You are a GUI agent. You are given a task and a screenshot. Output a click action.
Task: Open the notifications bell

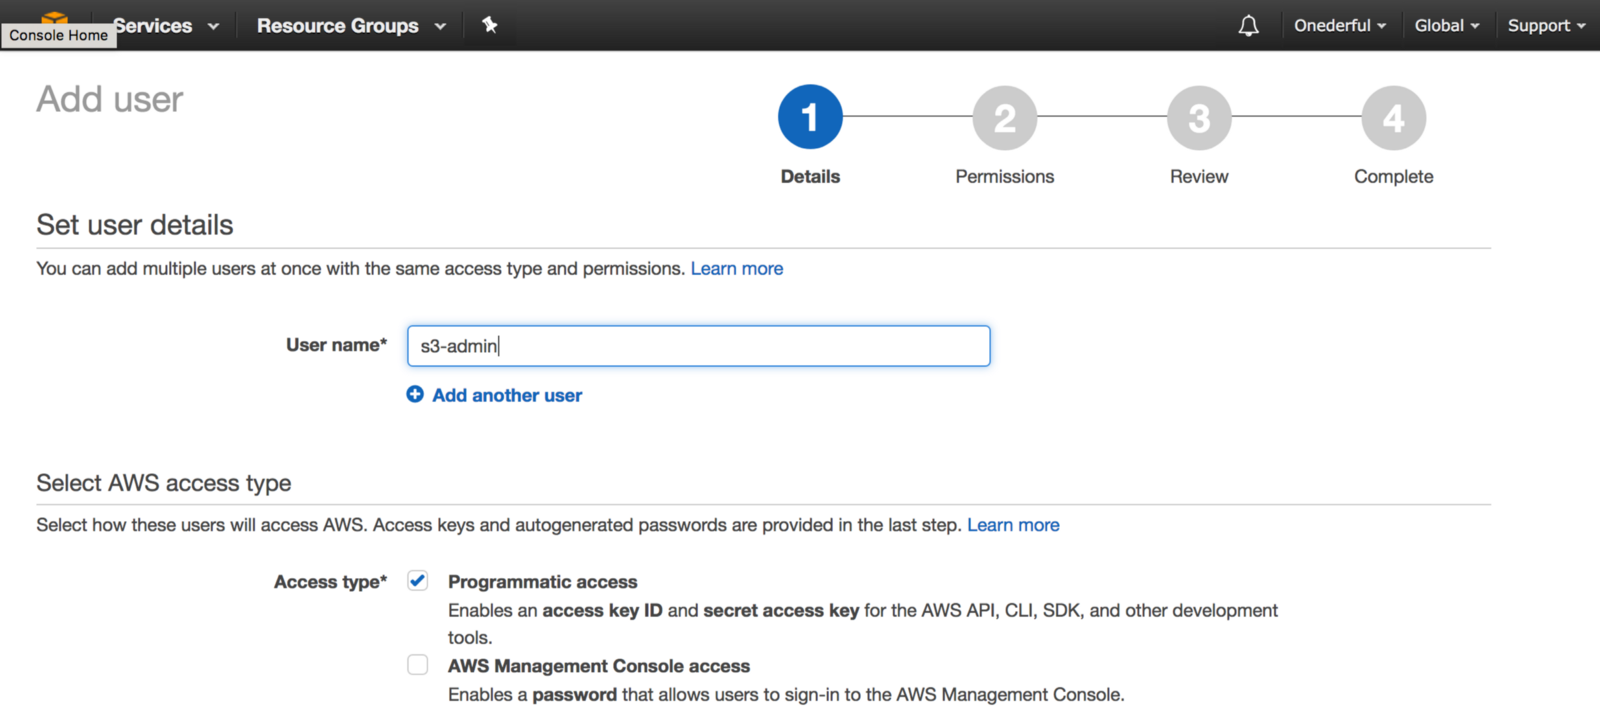(x=1248, y=26)
